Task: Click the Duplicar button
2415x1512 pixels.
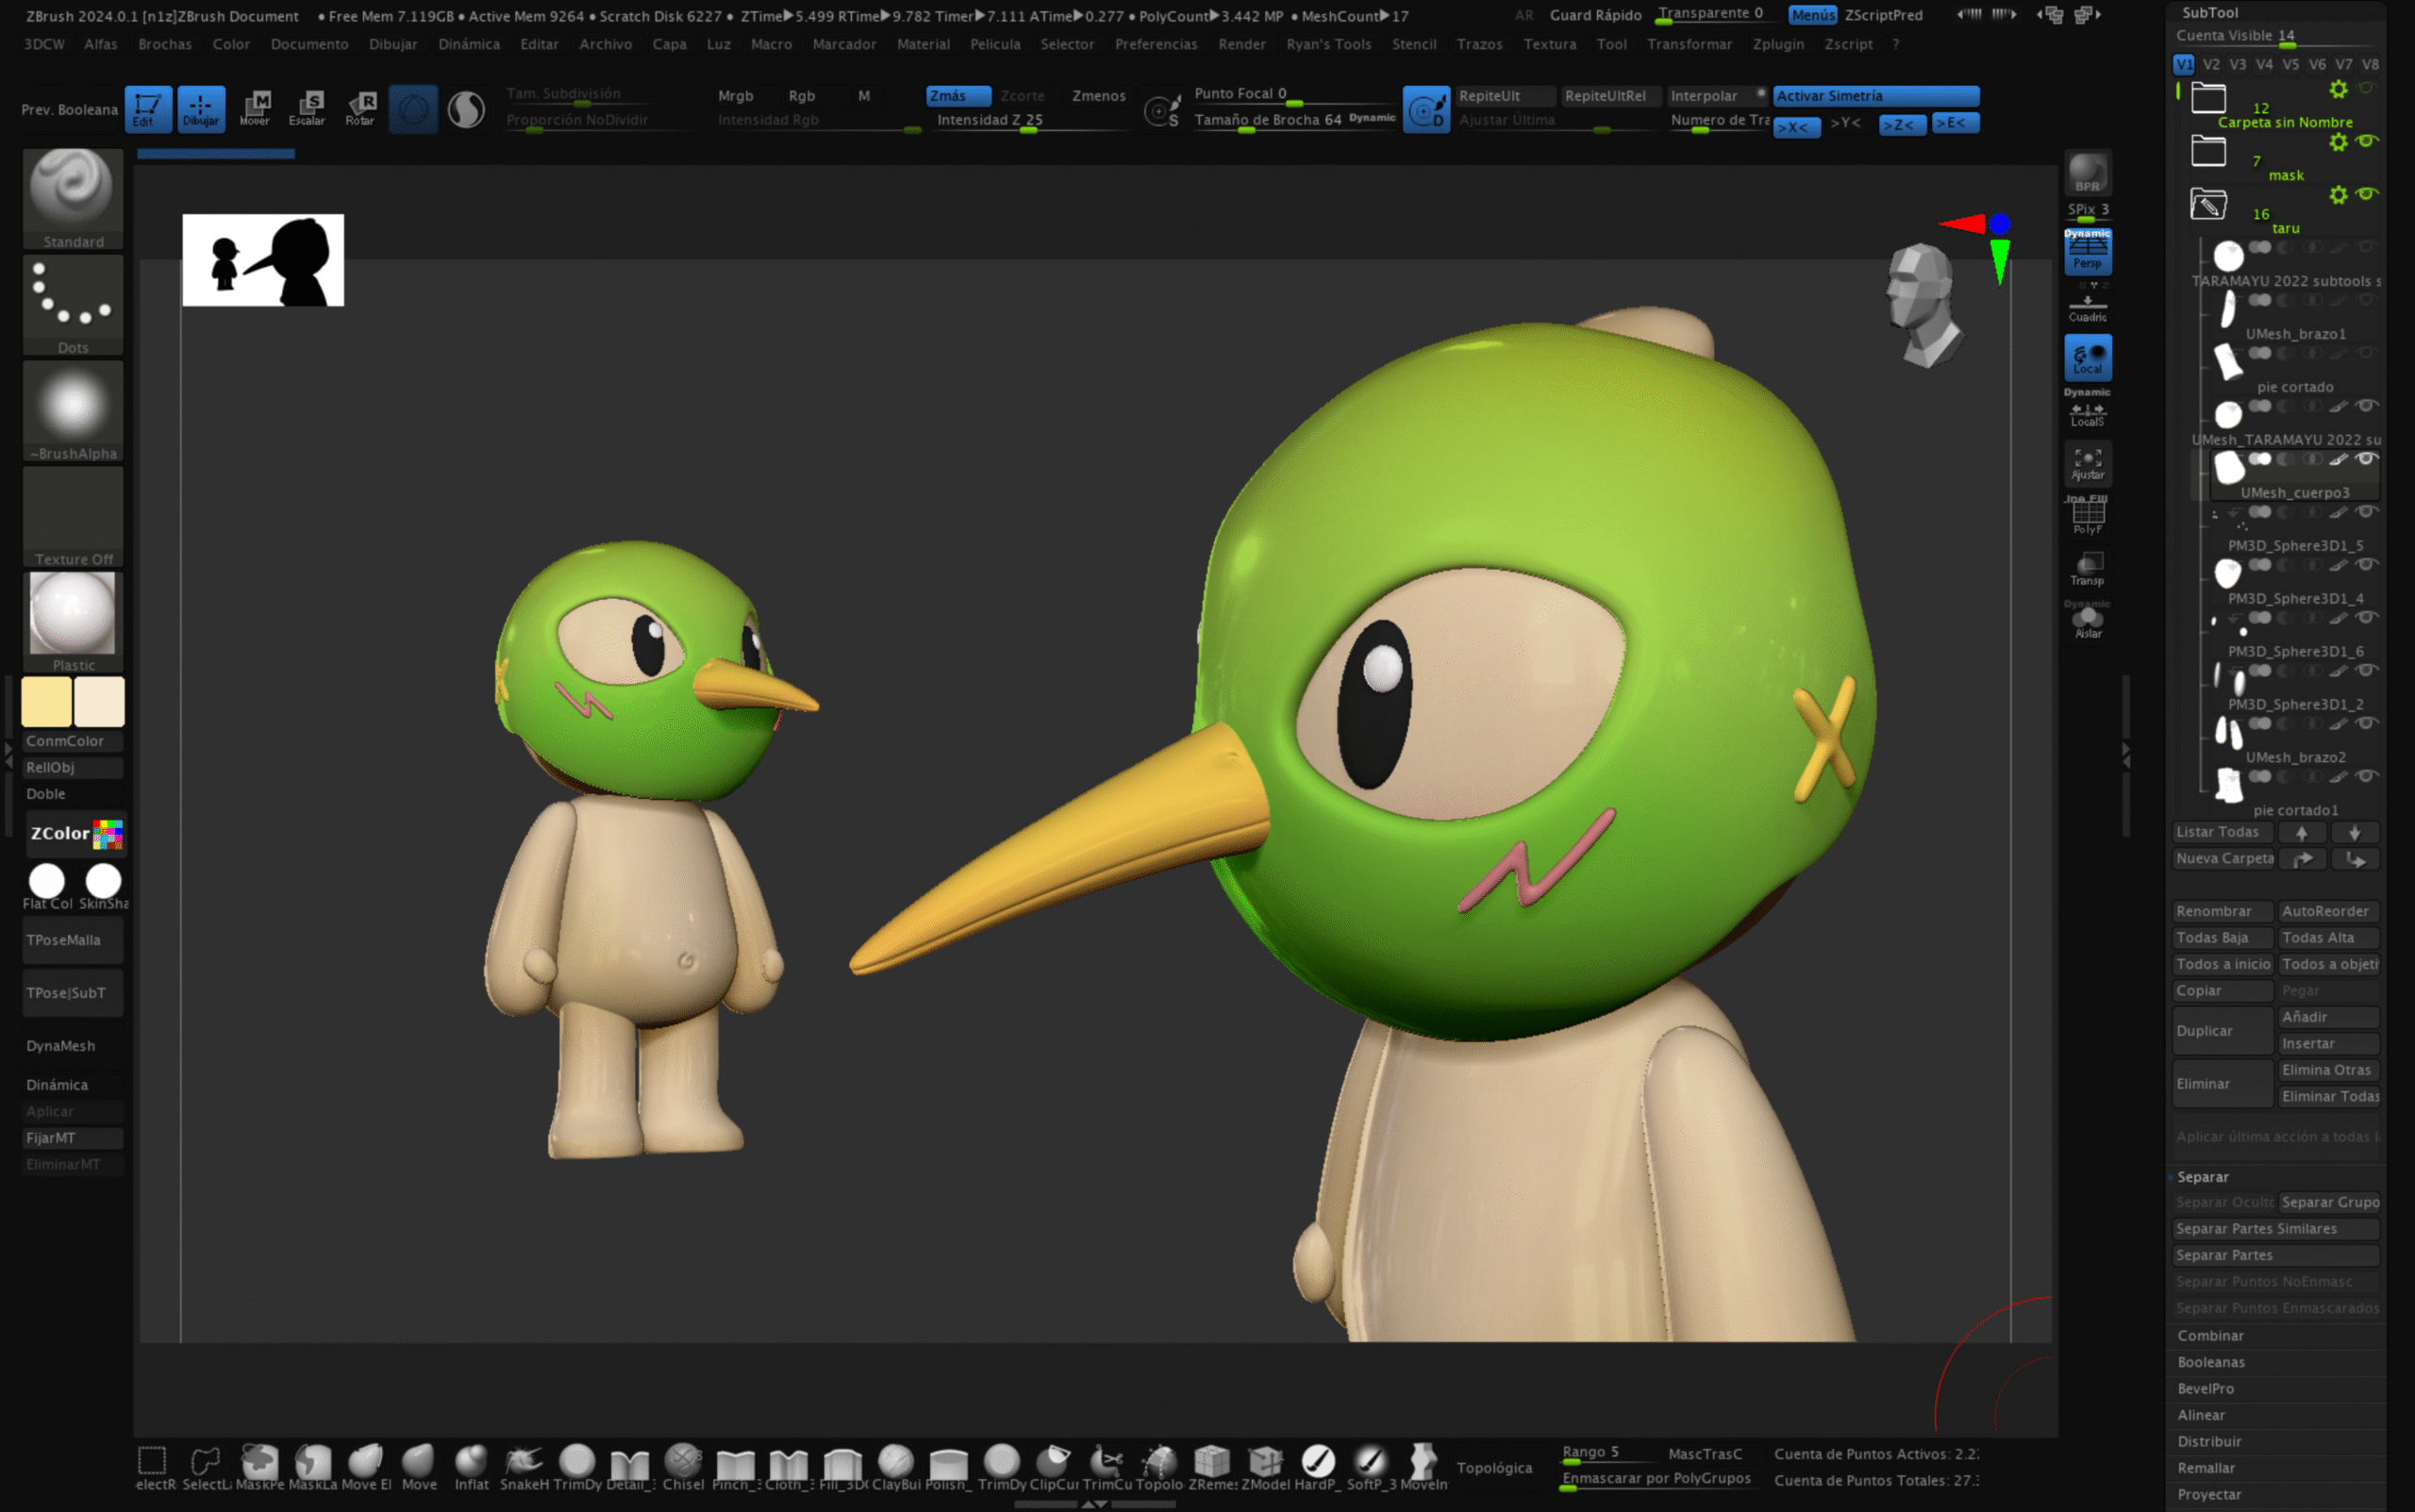Action: (2222, 1031)
